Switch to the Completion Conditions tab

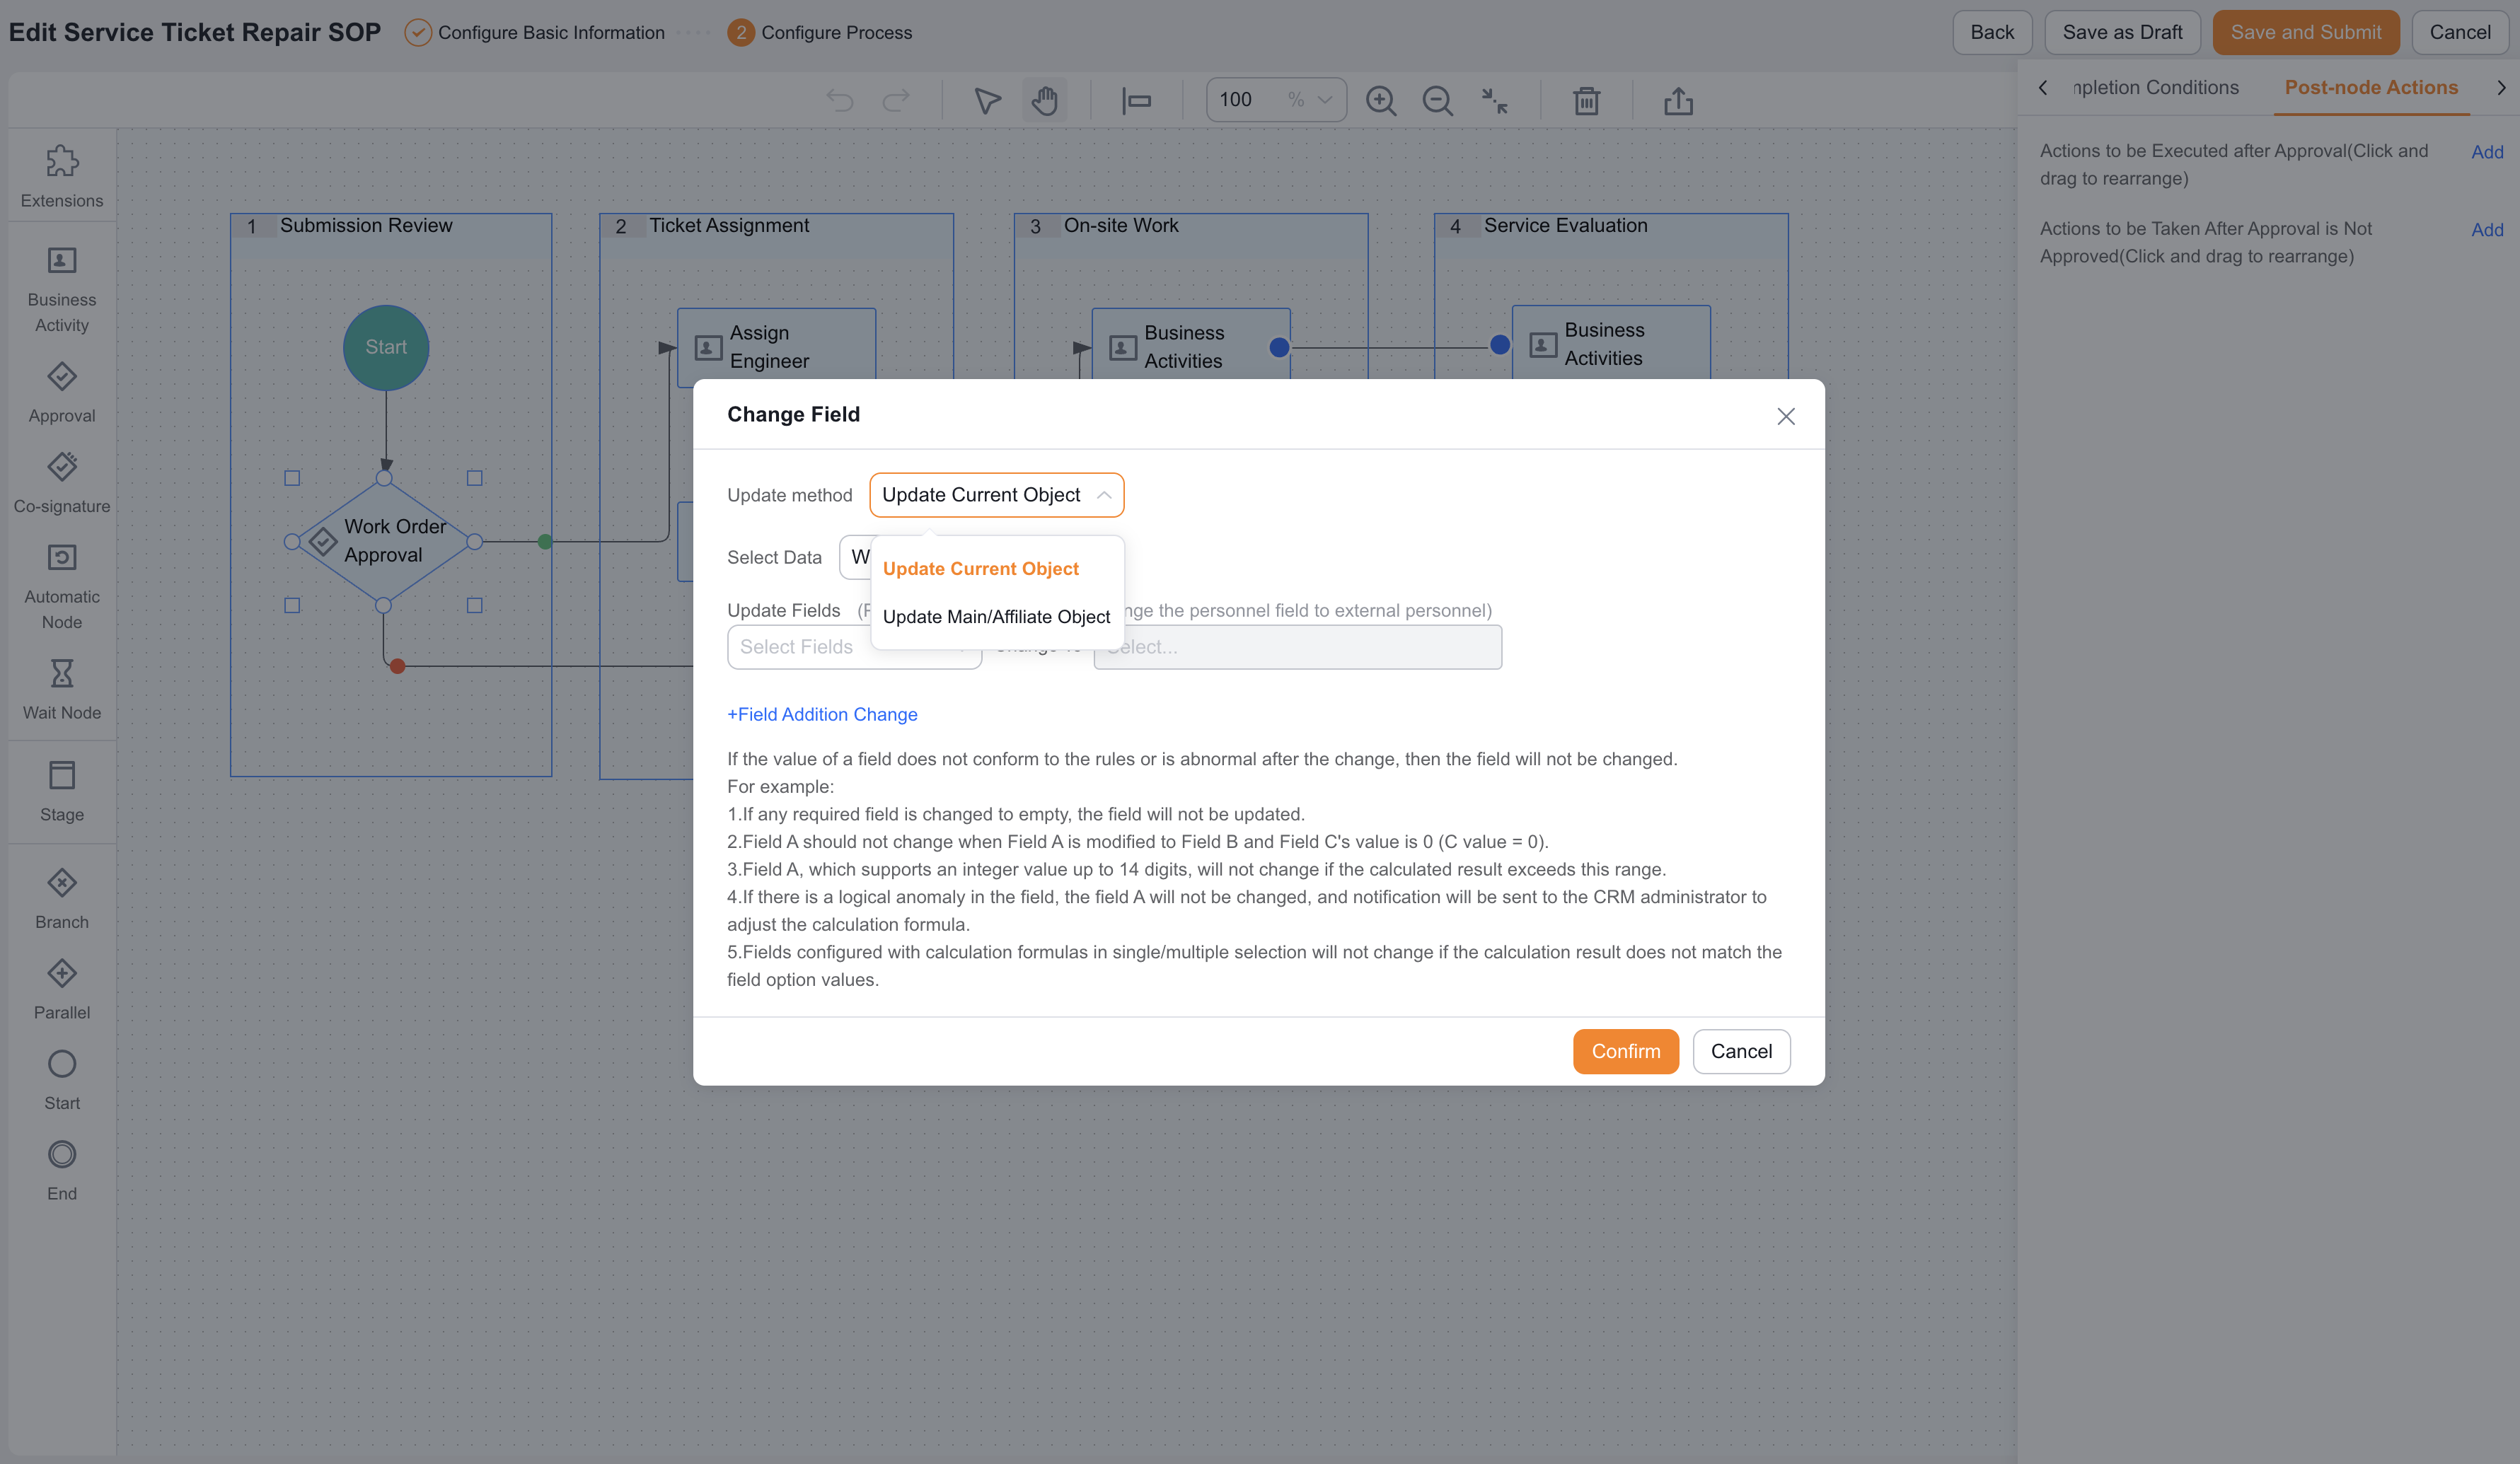tap(2155, 88)
